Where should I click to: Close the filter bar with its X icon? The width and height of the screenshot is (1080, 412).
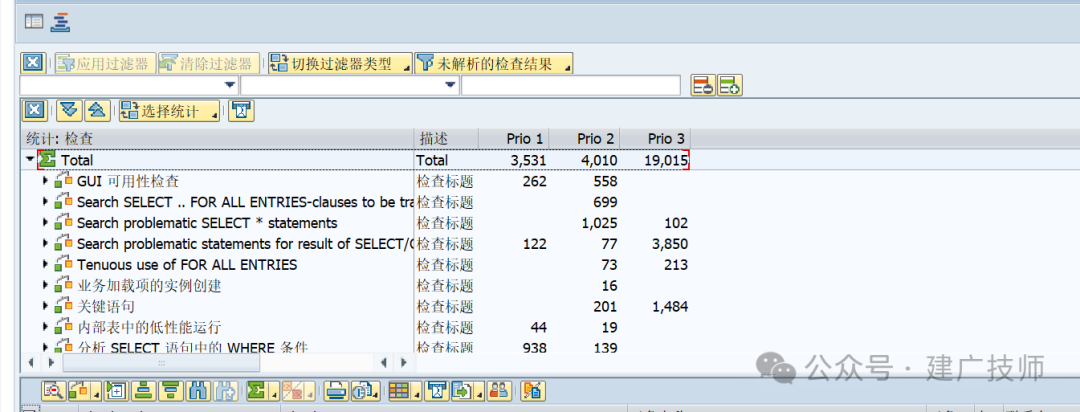(x=32, y=64)
